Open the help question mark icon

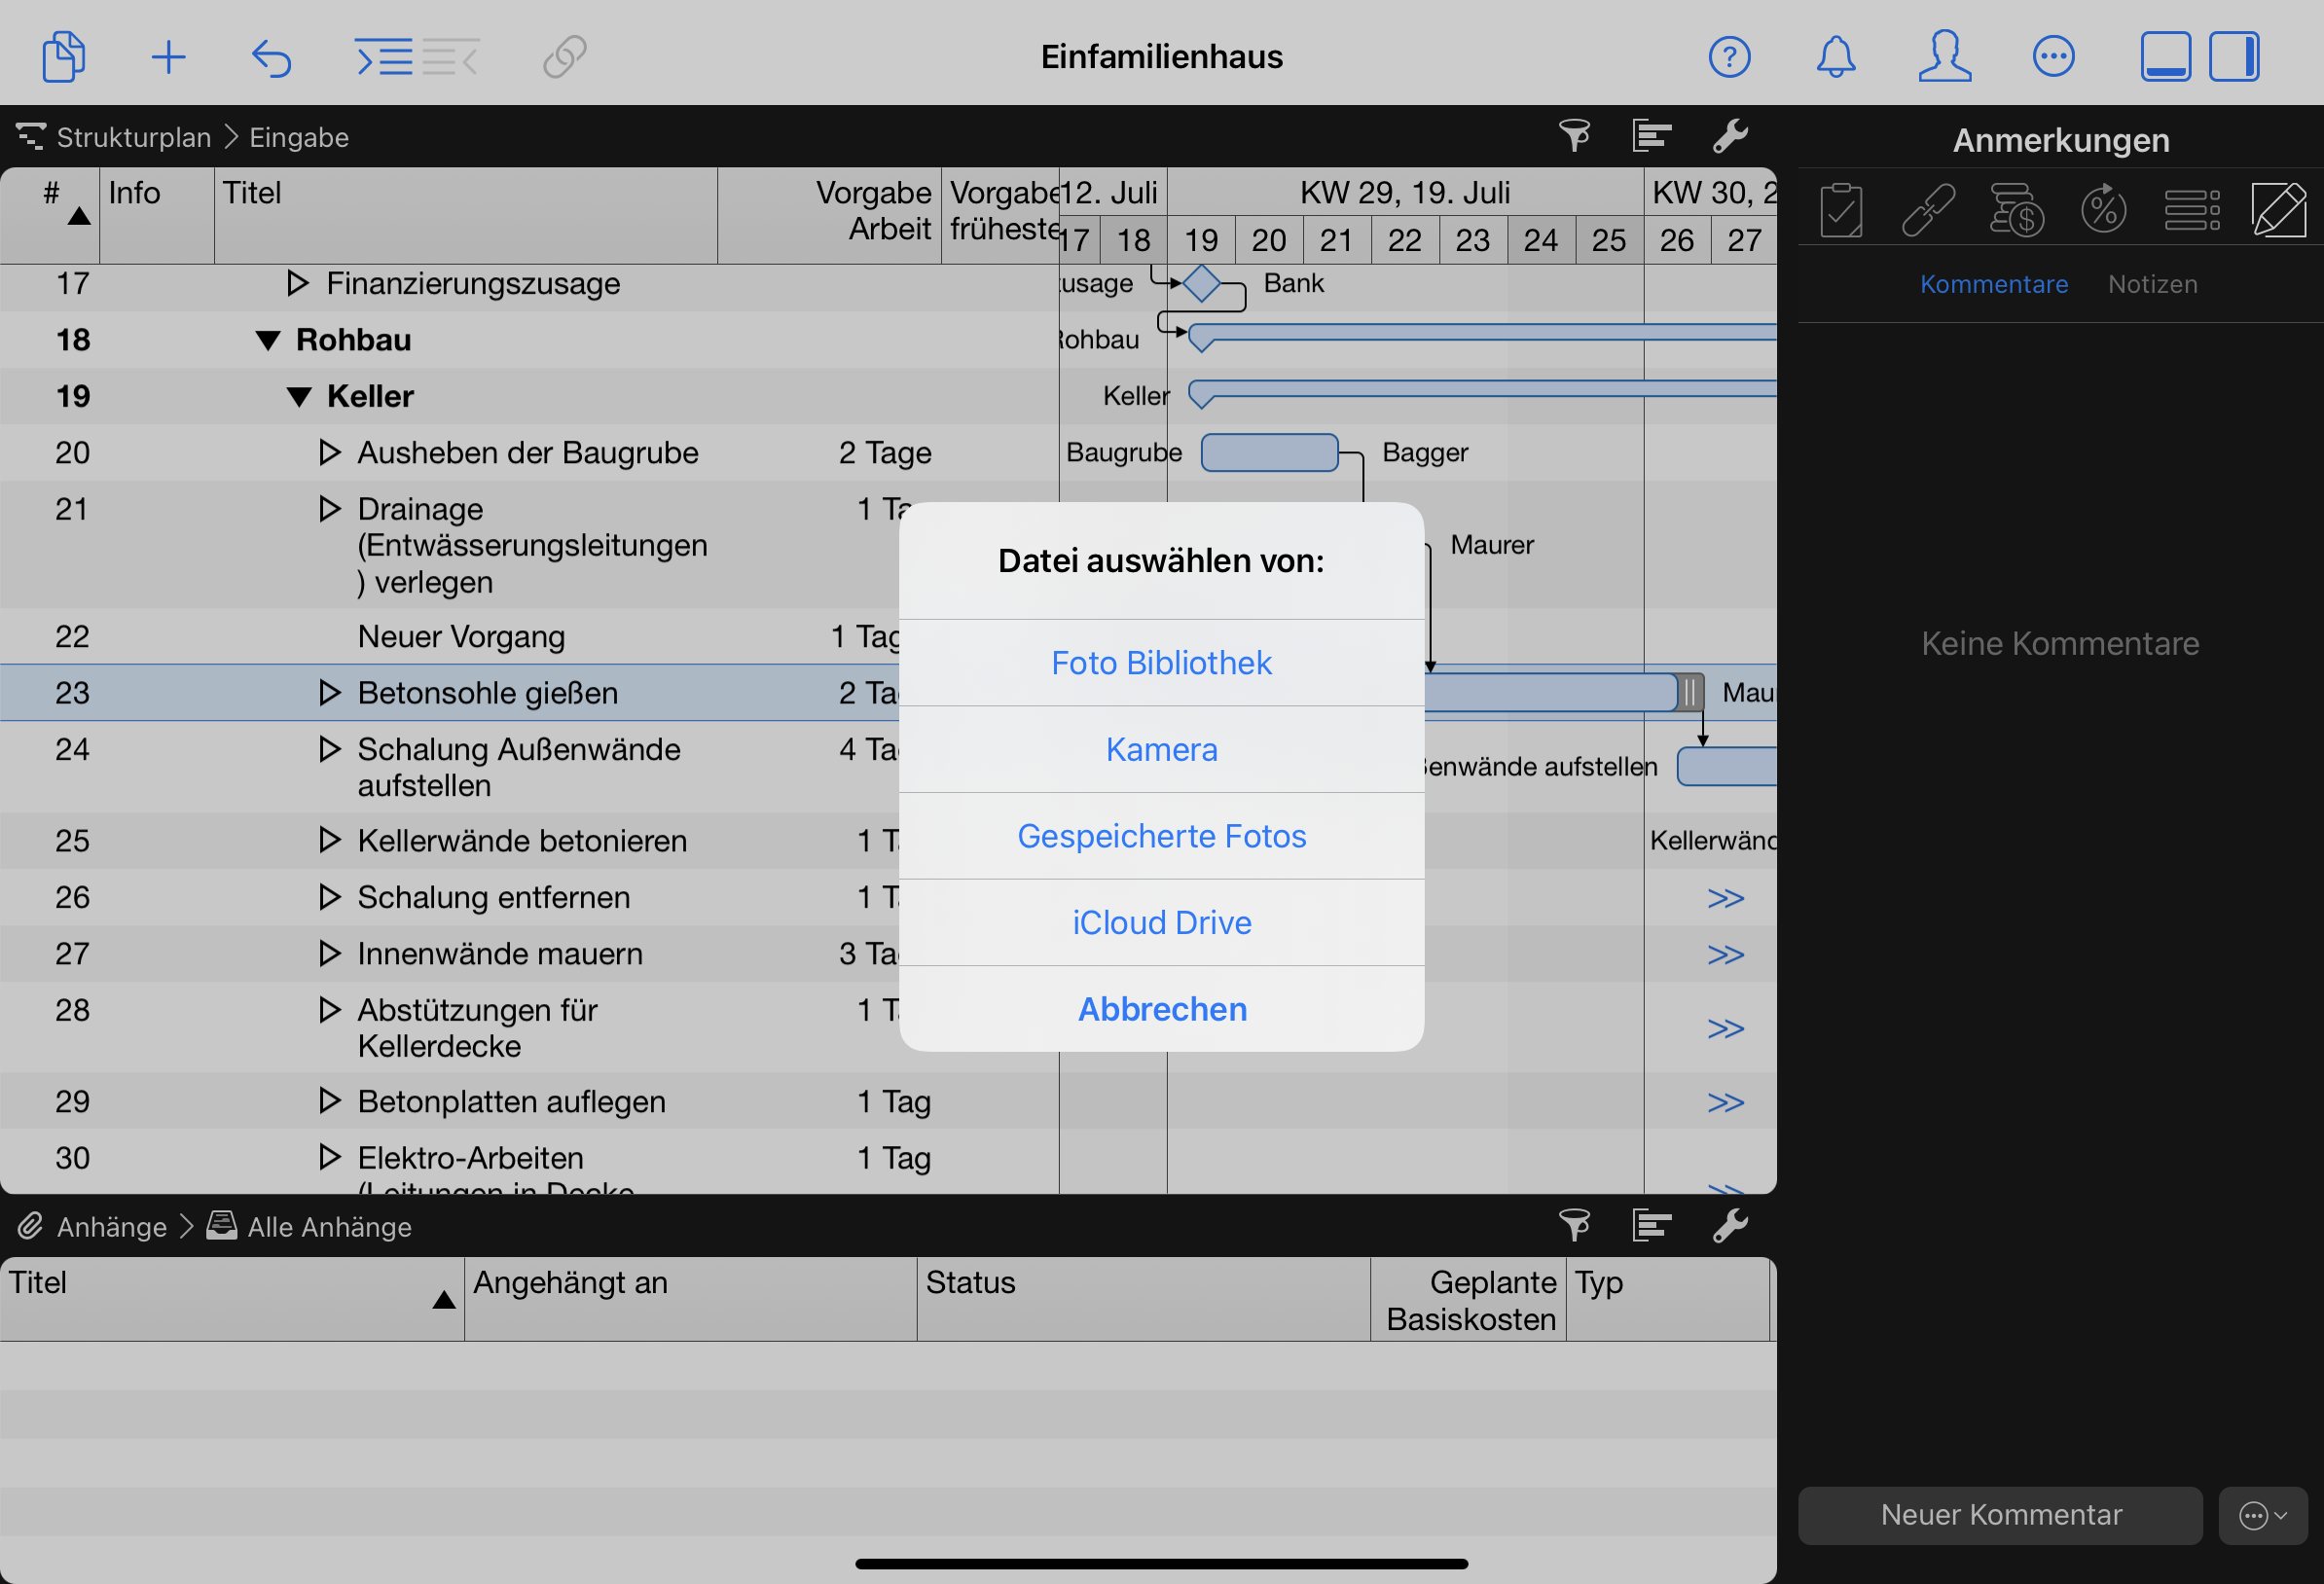1729,57
